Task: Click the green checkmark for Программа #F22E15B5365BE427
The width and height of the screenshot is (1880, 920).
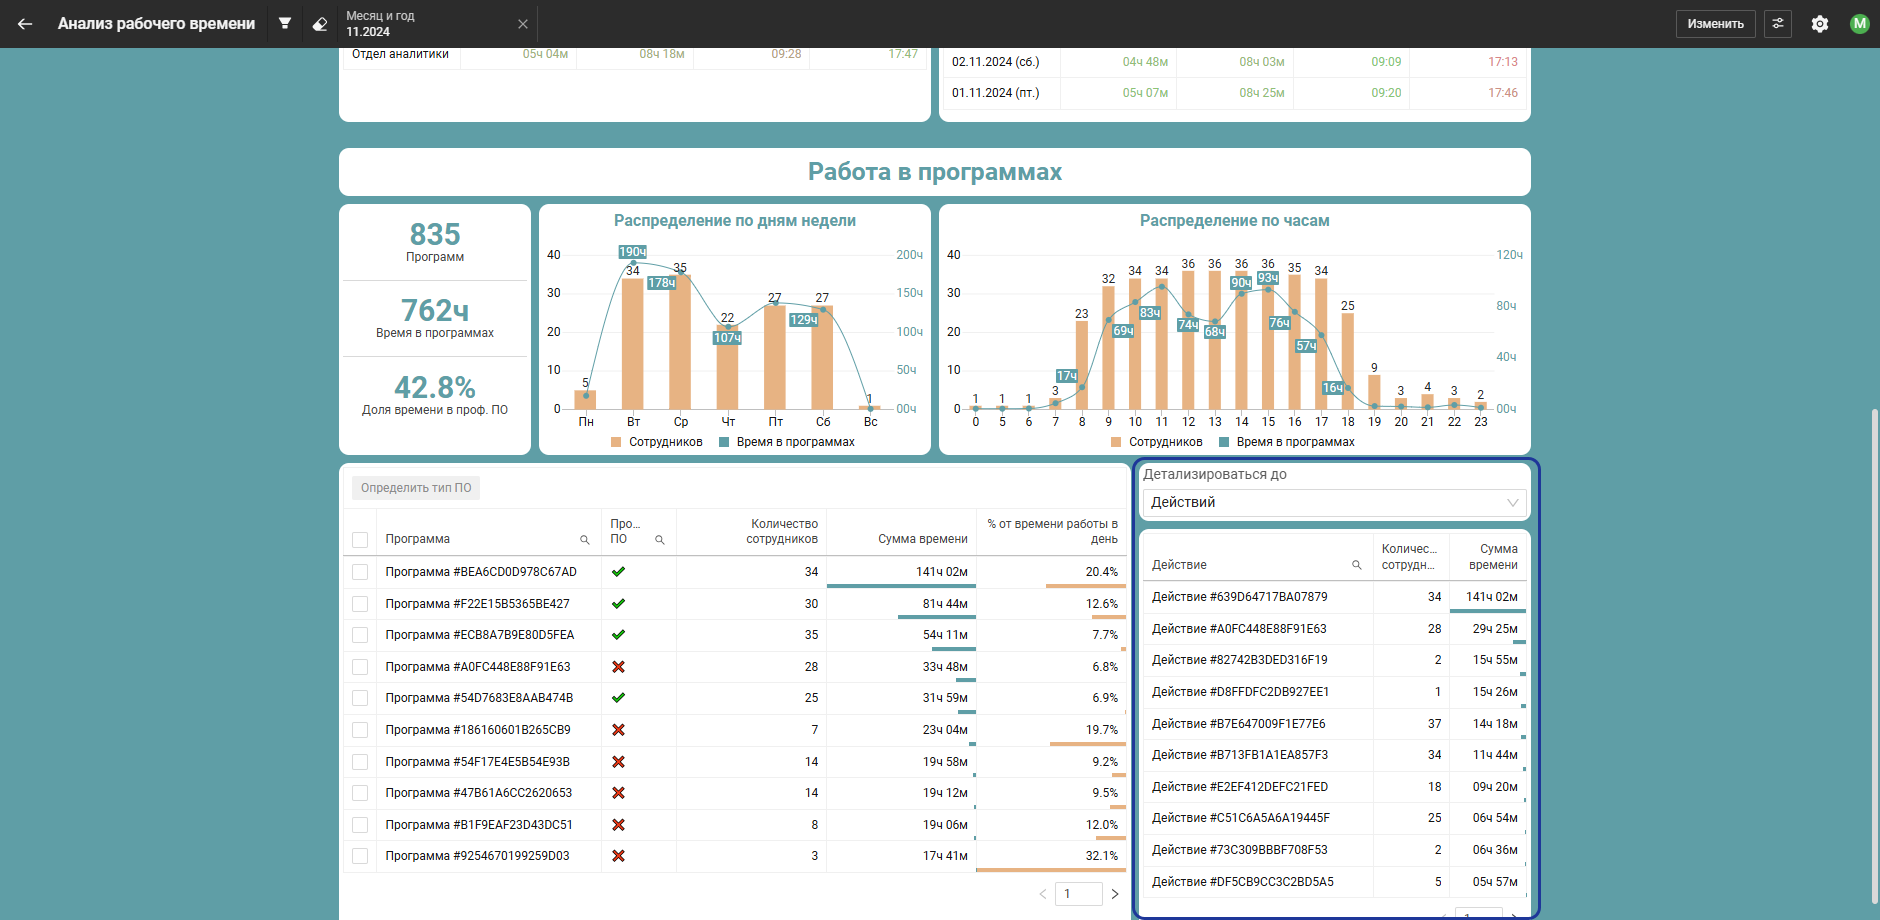Action: click(618, 604)
